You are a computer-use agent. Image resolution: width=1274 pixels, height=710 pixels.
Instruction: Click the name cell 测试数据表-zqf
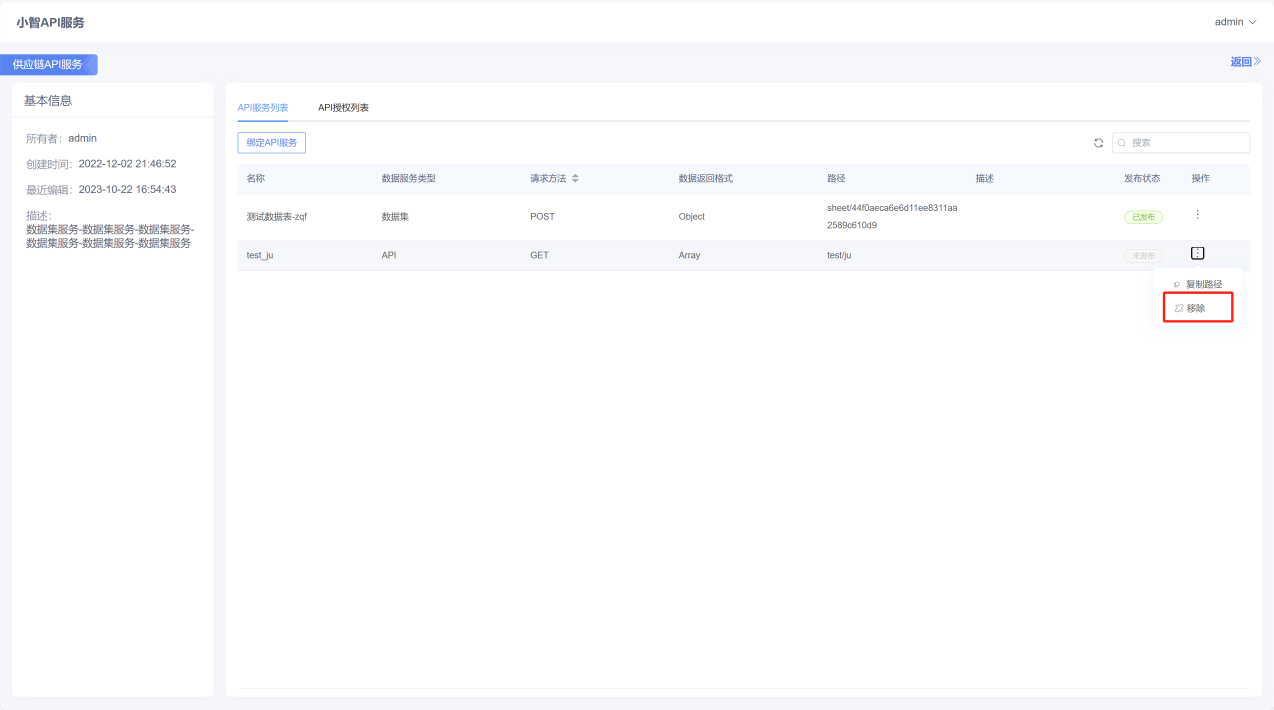tap(277, 217)
